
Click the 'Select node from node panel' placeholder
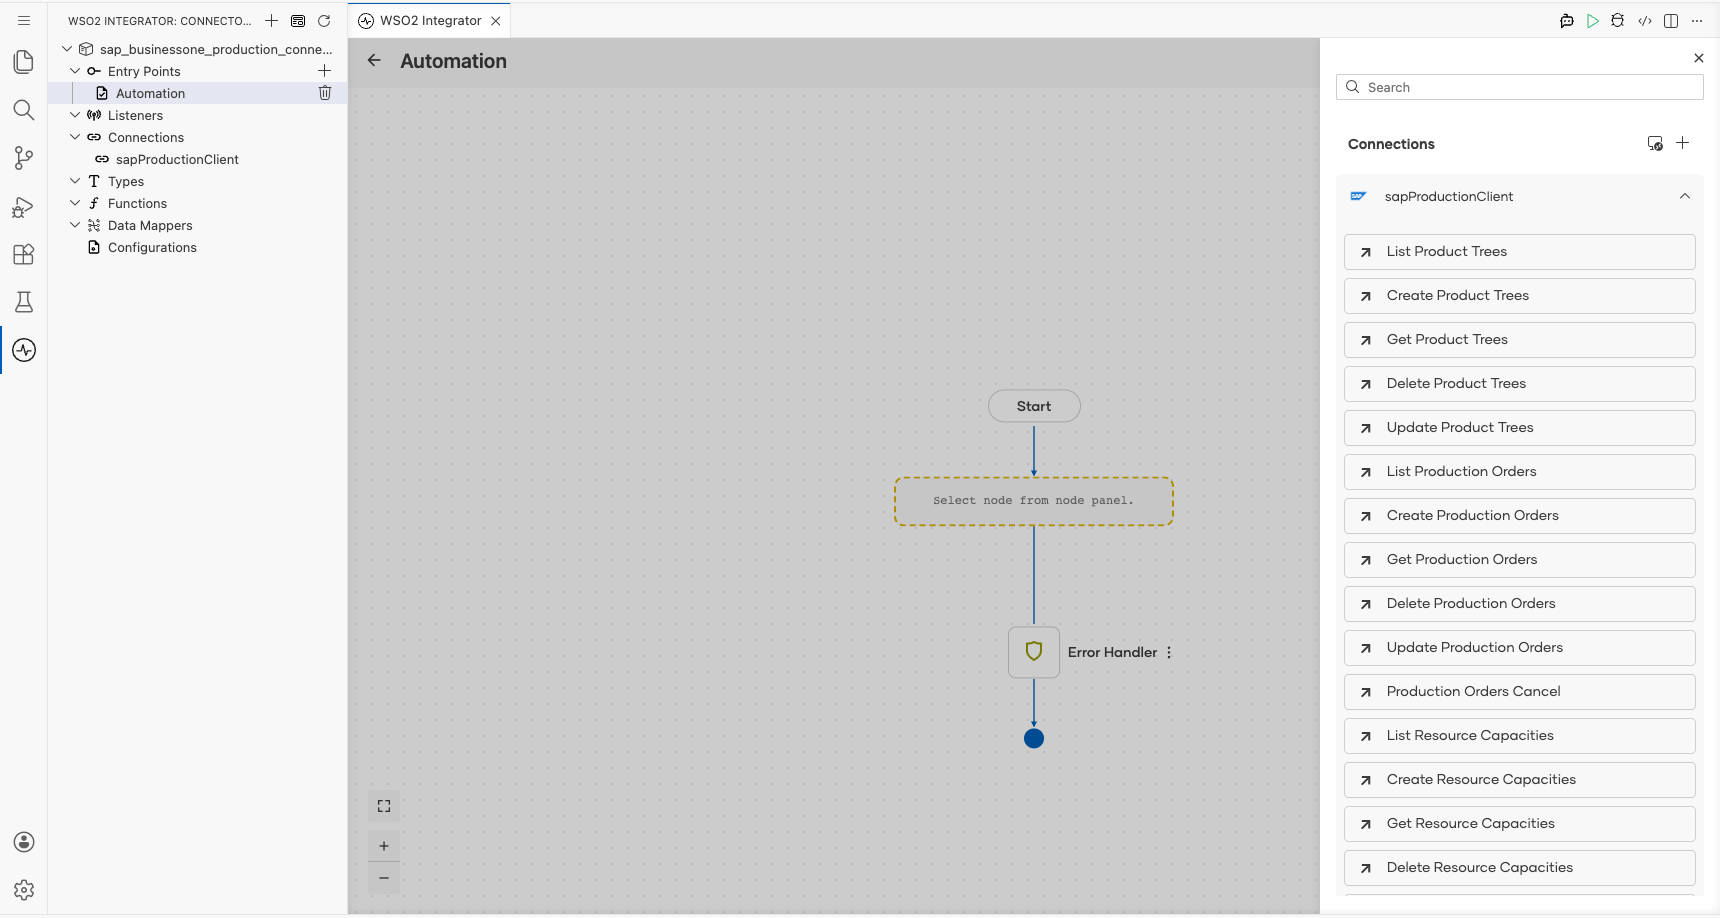pos(1034,501)
